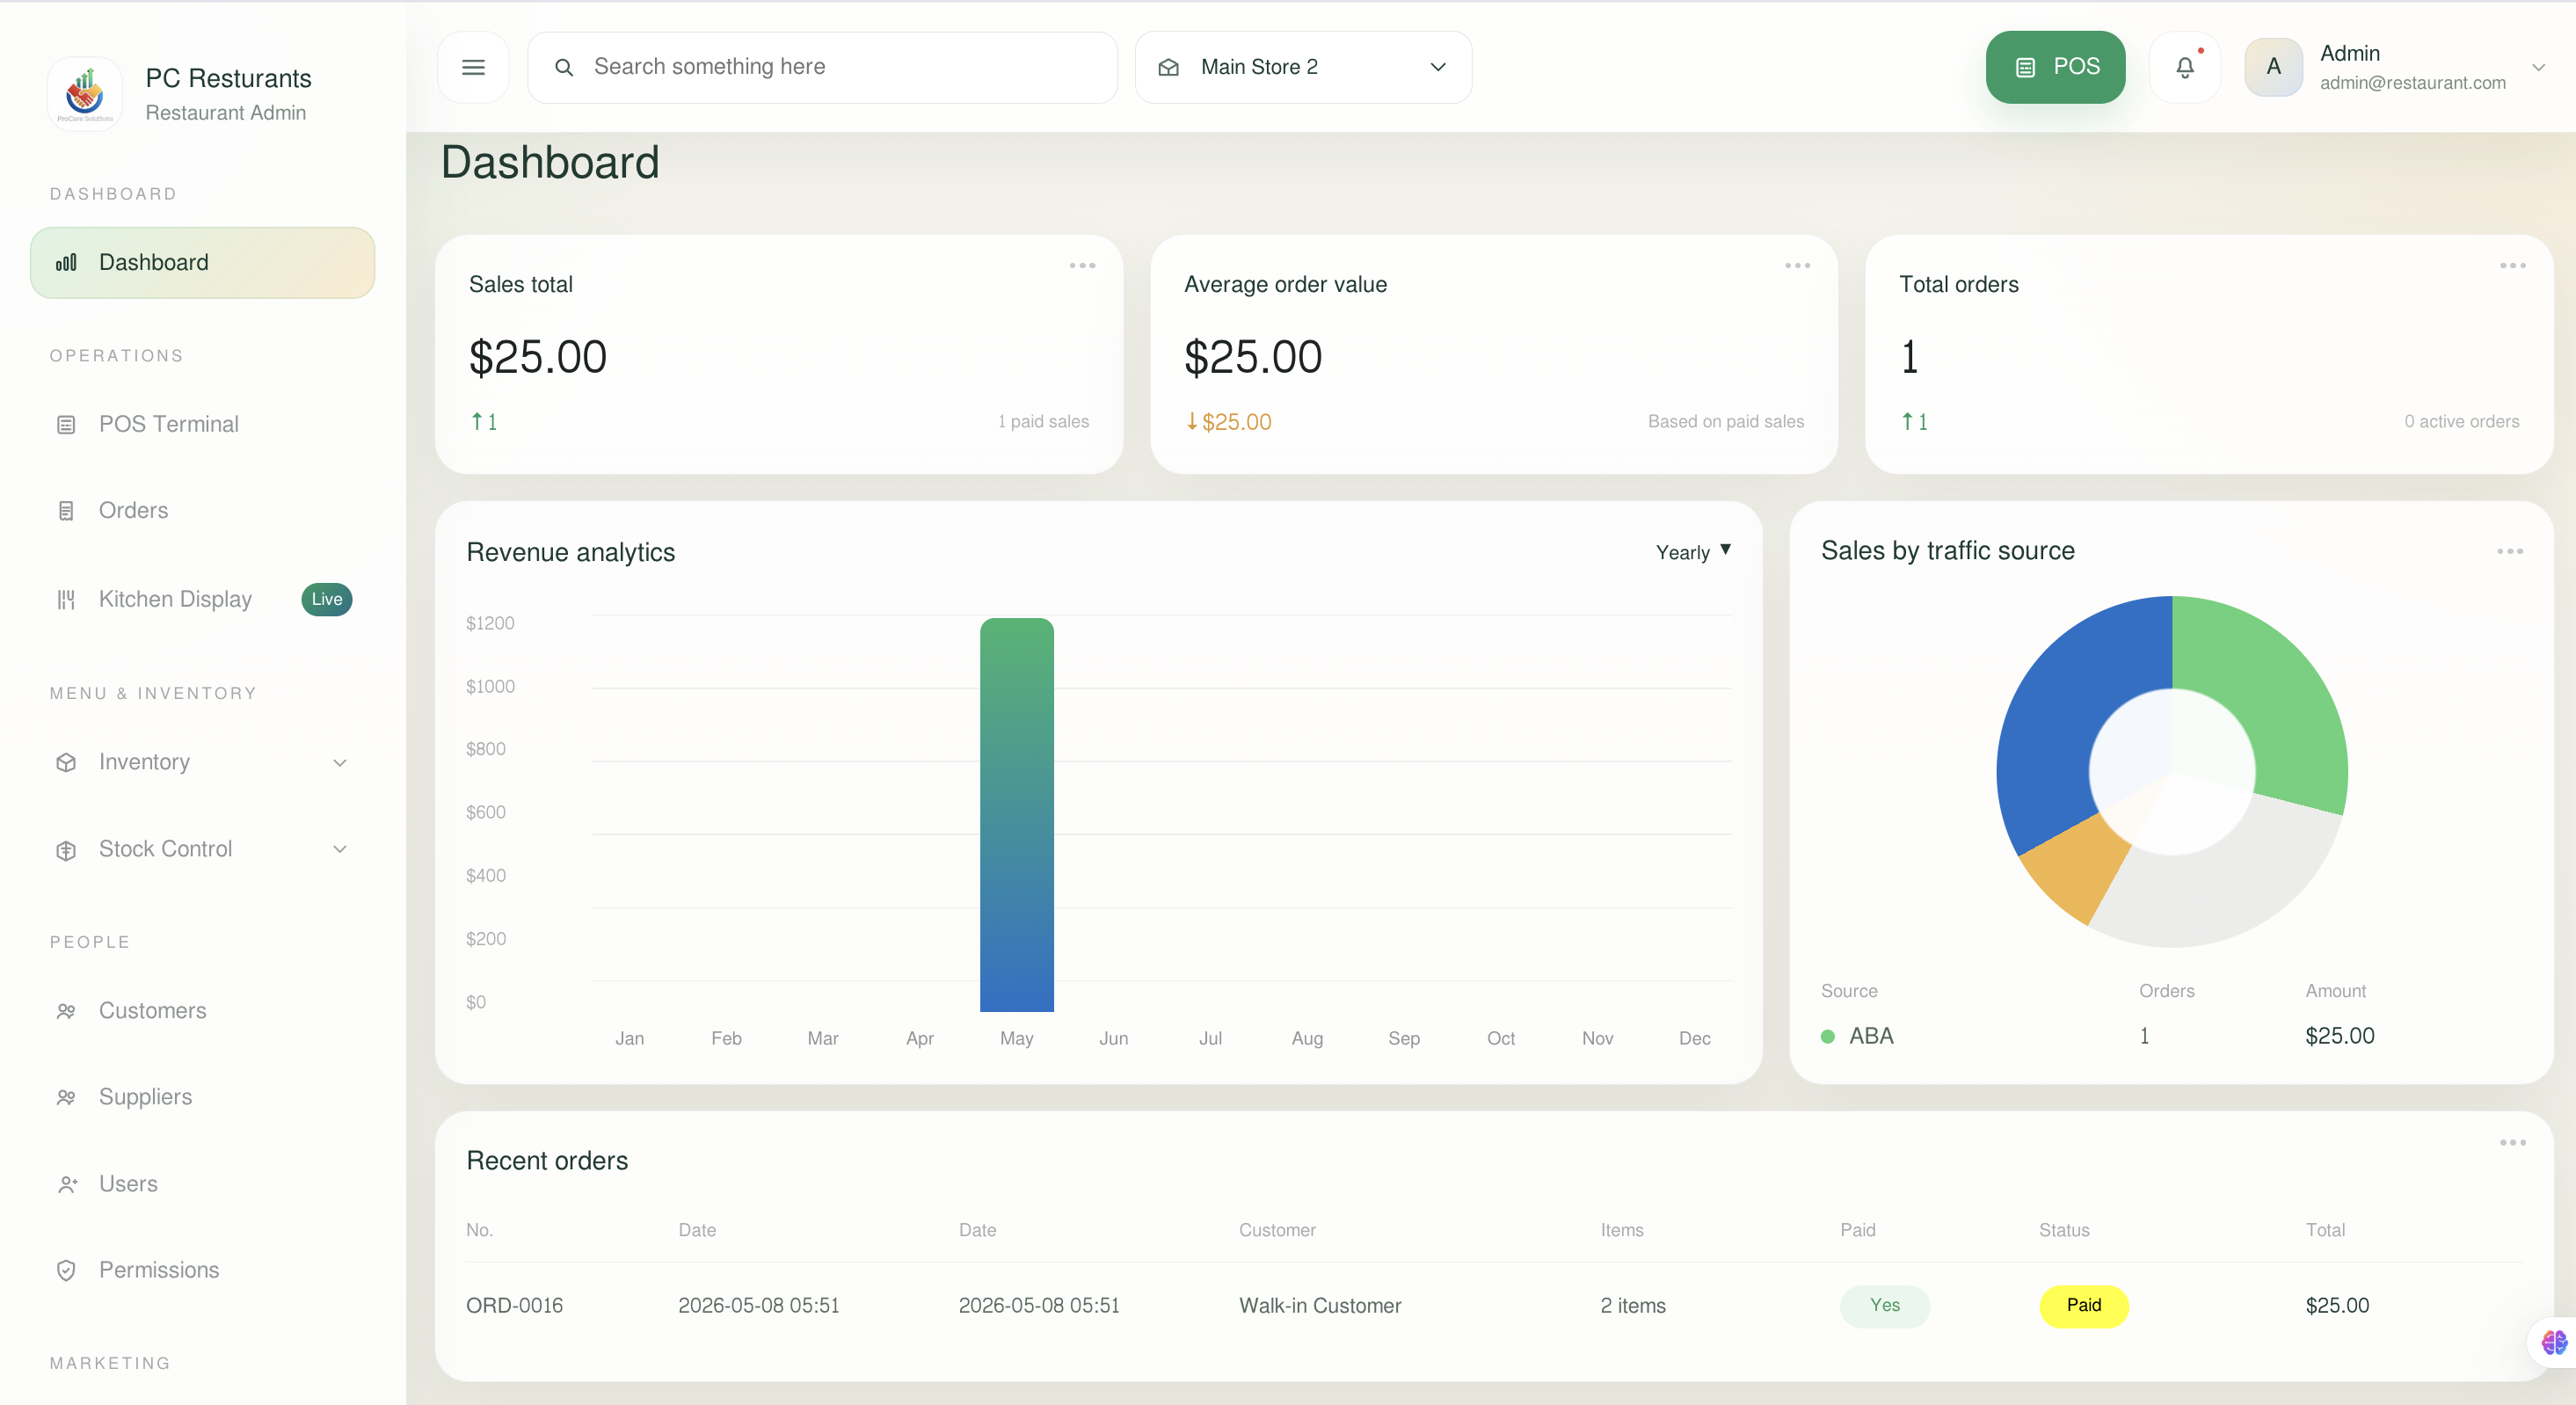Open the Yearly period dropdown

pos(1693,553)
